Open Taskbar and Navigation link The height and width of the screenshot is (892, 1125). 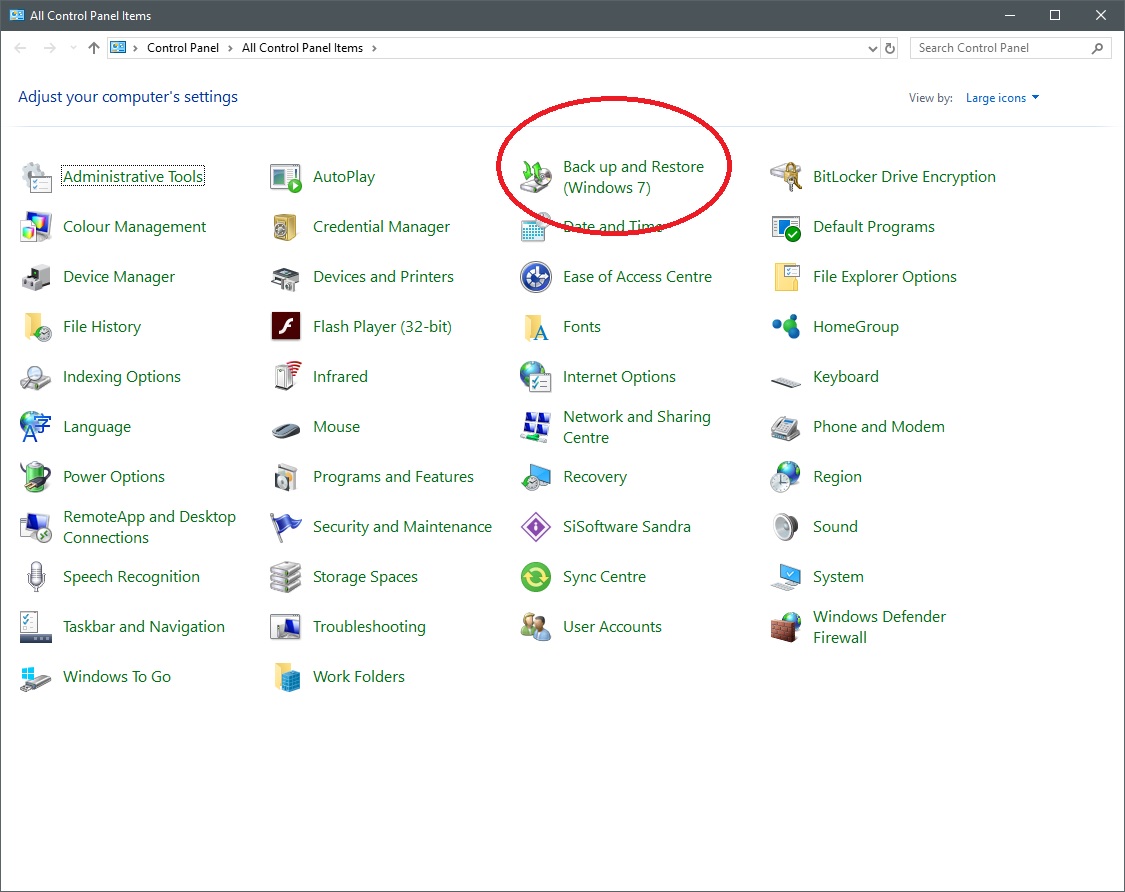[143, 627]
